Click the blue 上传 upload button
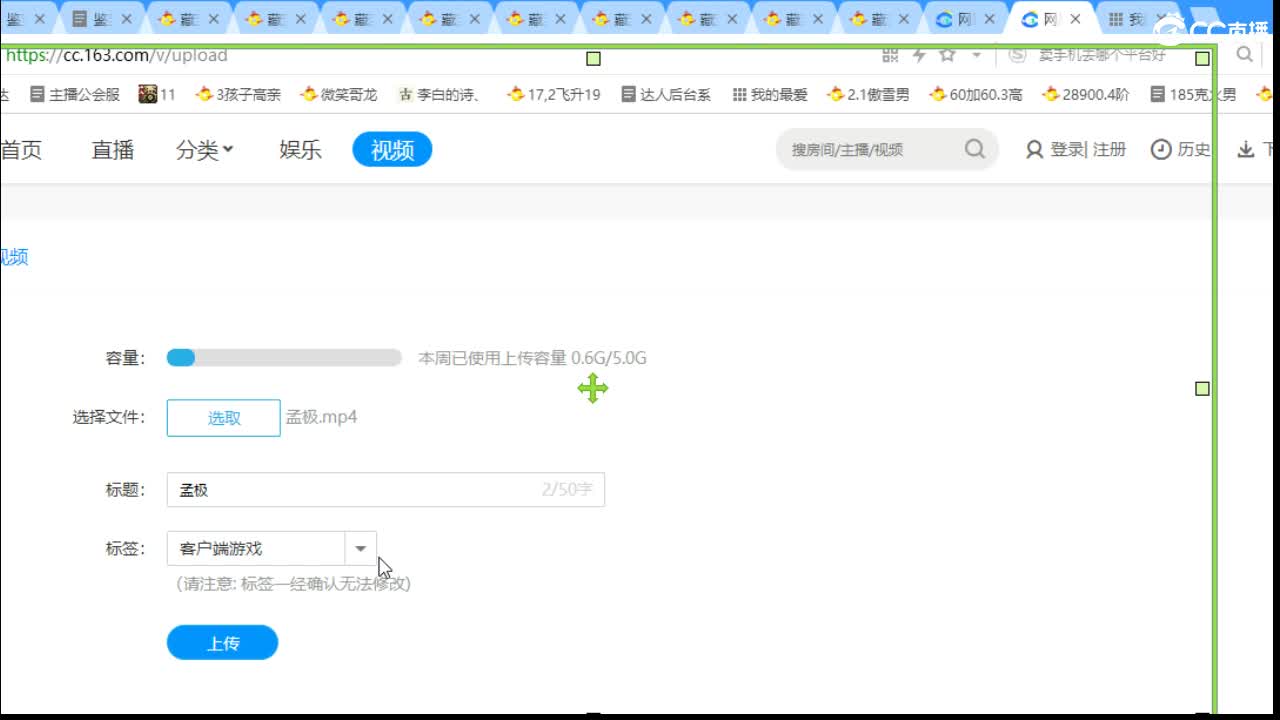 coord(222,643)
